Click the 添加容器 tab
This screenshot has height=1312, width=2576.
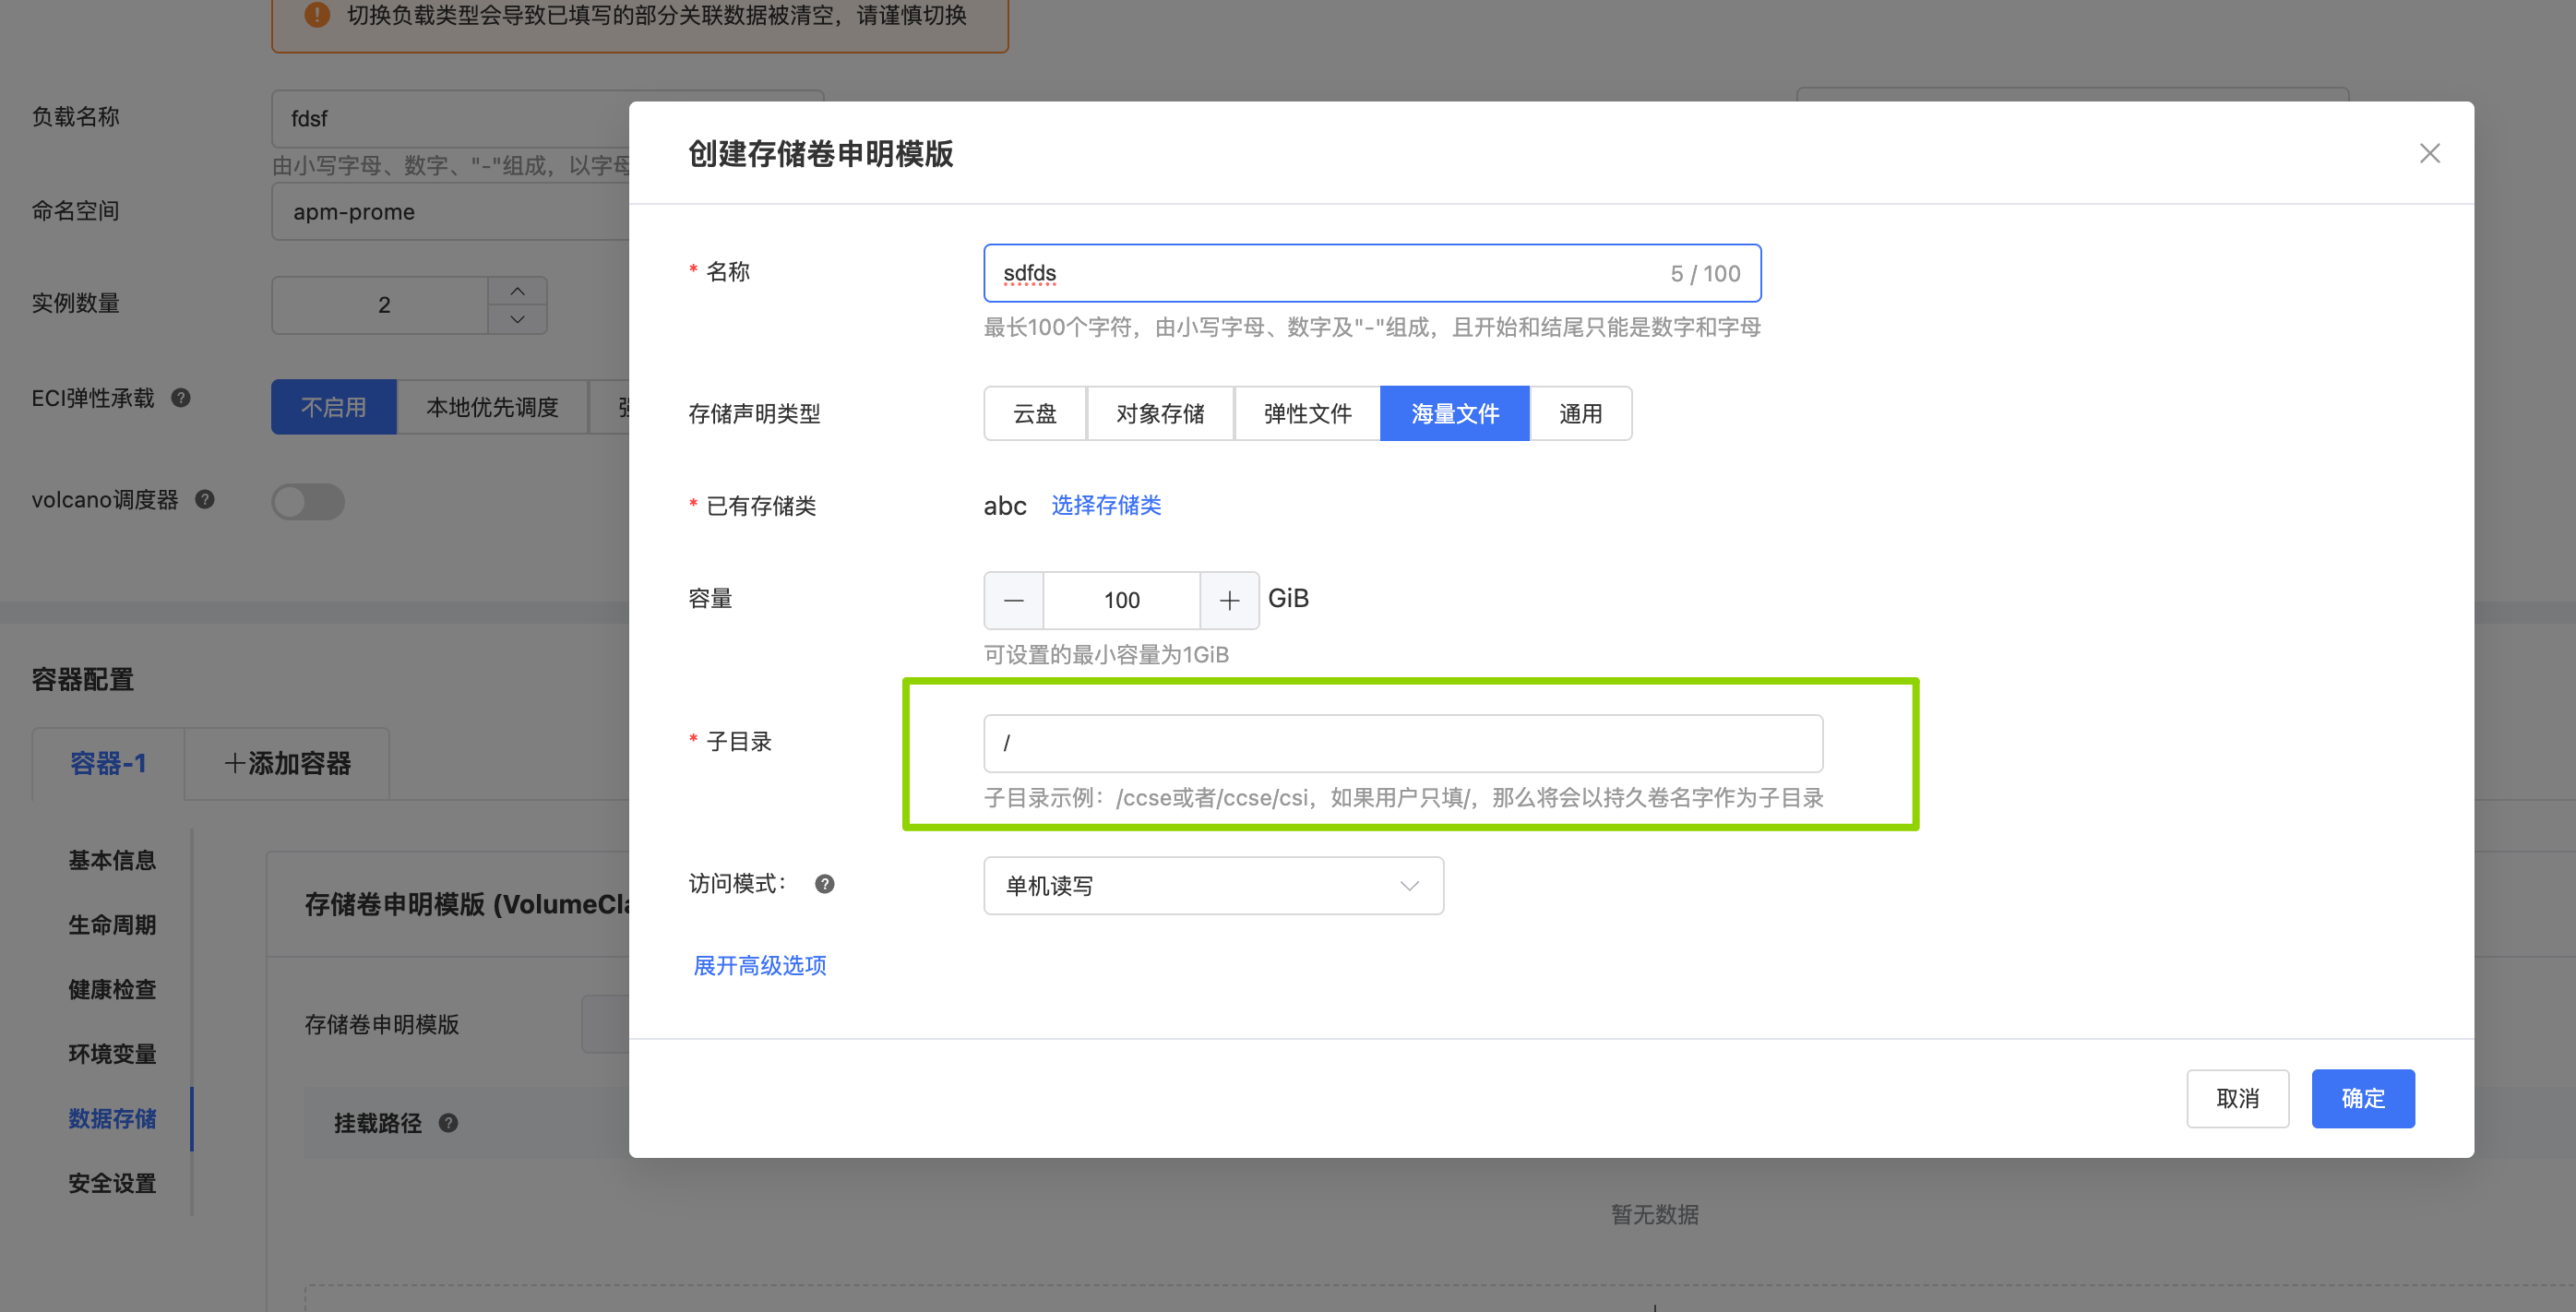coord(287,763)
